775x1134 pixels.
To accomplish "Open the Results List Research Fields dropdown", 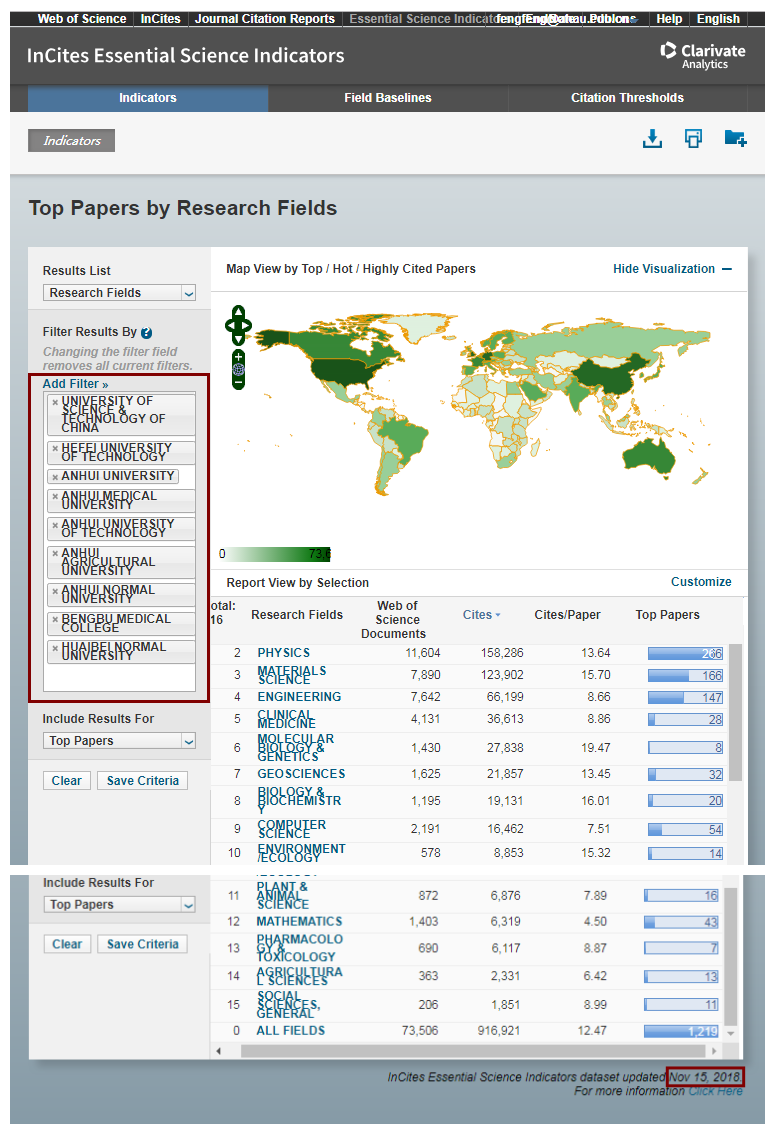I will tap(119, 293).
